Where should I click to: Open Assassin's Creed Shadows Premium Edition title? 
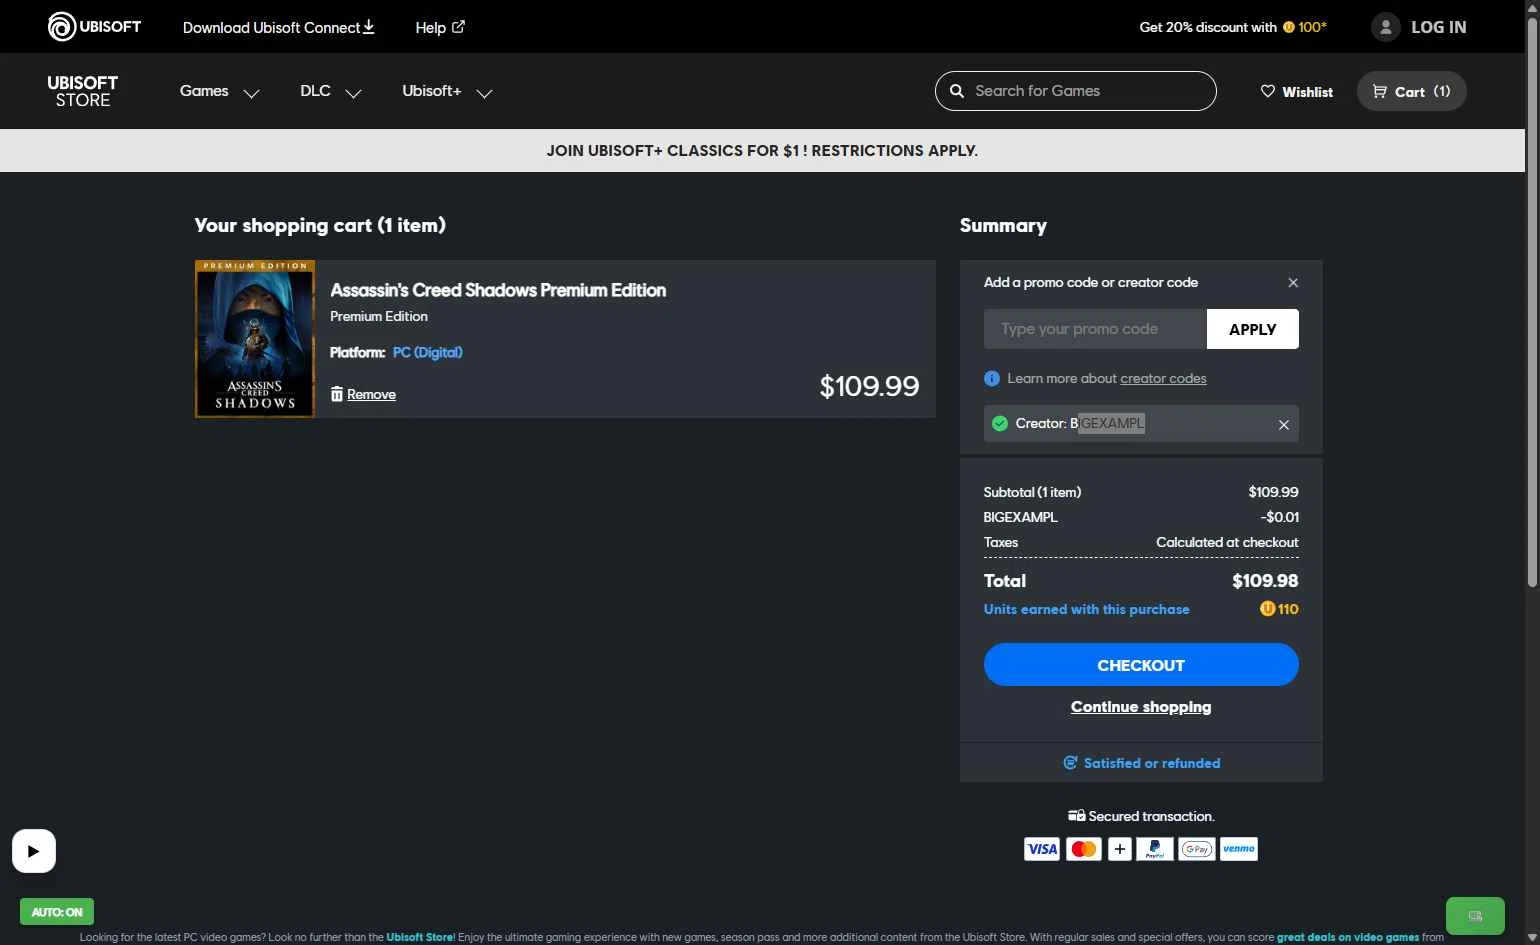(x=498, y=290)
